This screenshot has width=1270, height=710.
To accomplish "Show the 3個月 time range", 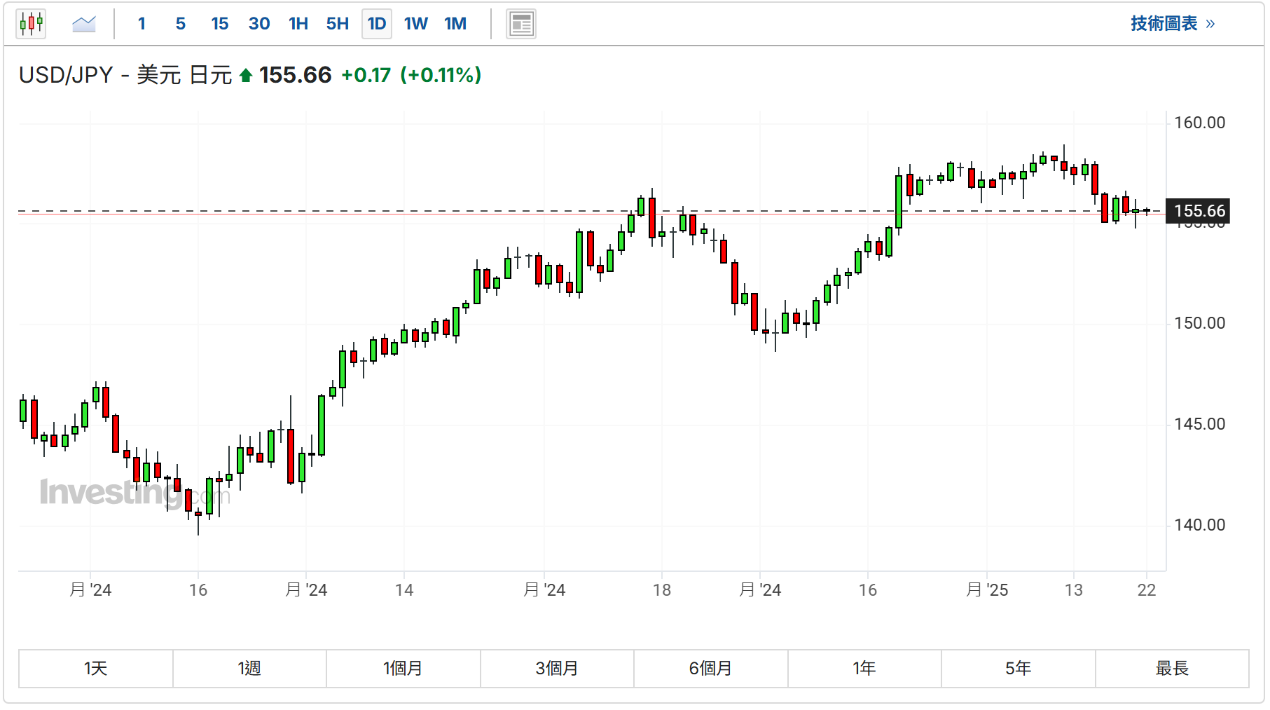I will 557,668.
